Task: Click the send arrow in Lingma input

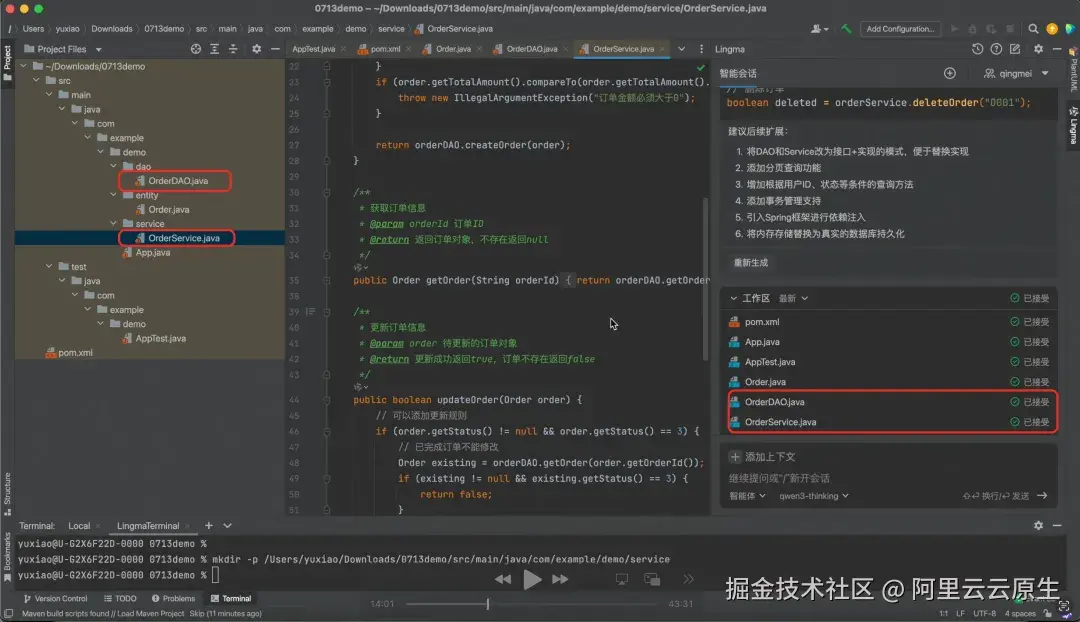Action: click(1042, 496)
